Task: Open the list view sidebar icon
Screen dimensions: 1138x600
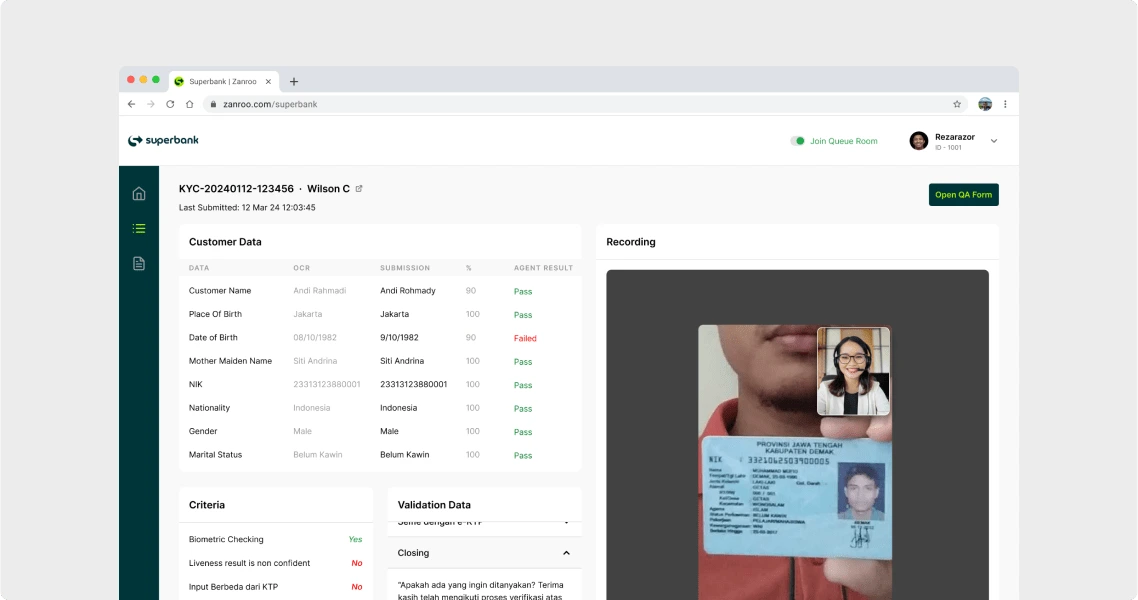Action: pos(139,229)
